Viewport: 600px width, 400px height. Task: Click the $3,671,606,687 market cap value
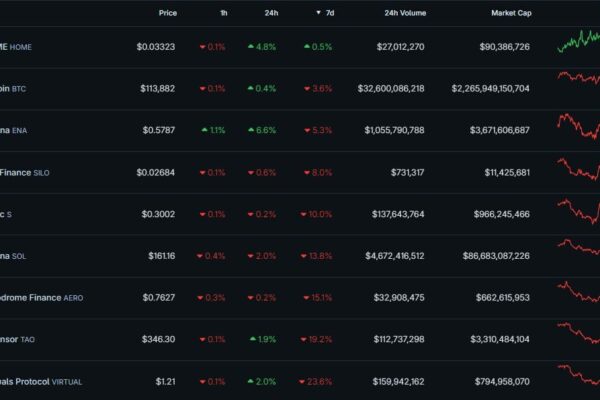pyautogui.click(x=500, y=130)
